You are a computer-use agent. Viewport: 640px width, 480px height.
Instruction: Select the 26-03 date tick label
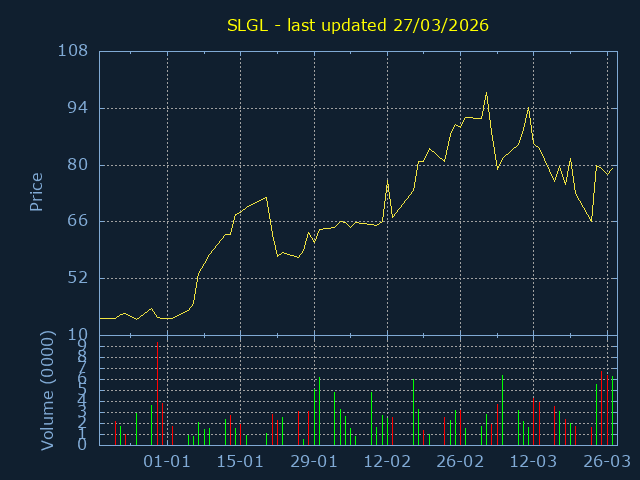(x=606, y=462)
